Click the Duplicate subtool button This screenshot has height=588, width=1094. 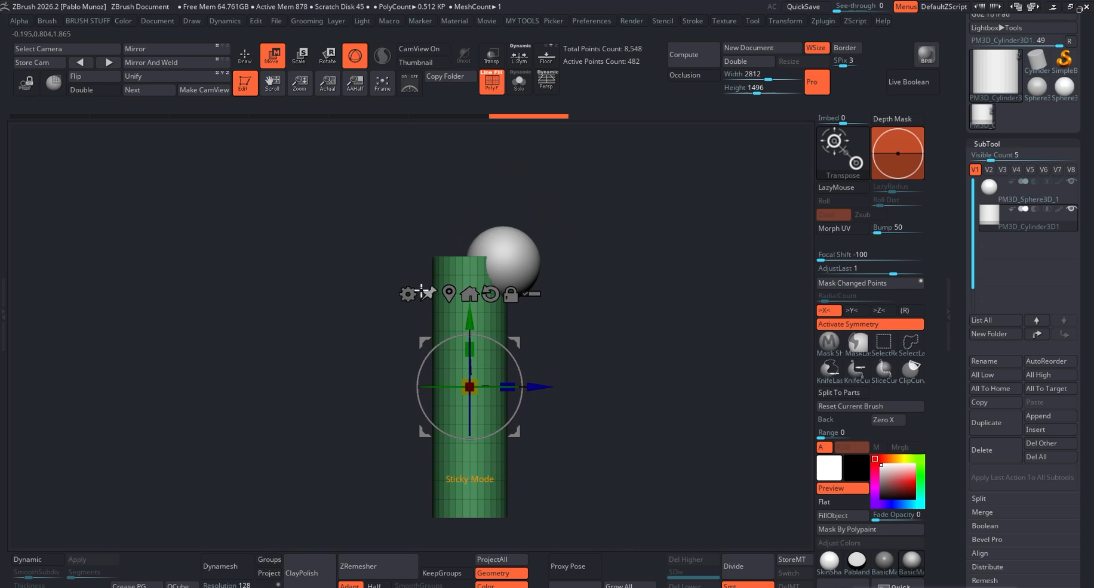coord(995,423)
